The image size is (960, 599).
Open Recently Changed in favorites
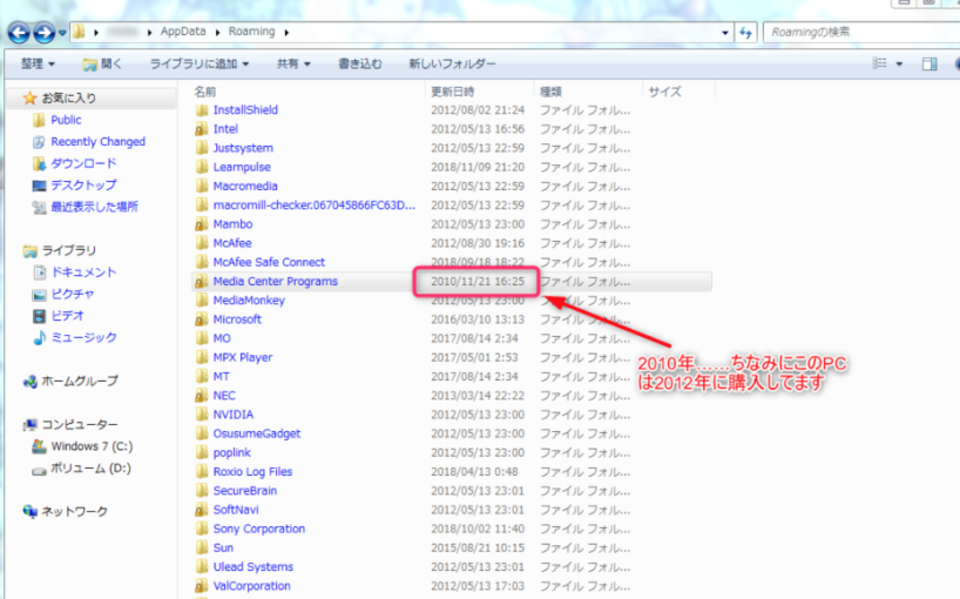[x=98, y=141]
